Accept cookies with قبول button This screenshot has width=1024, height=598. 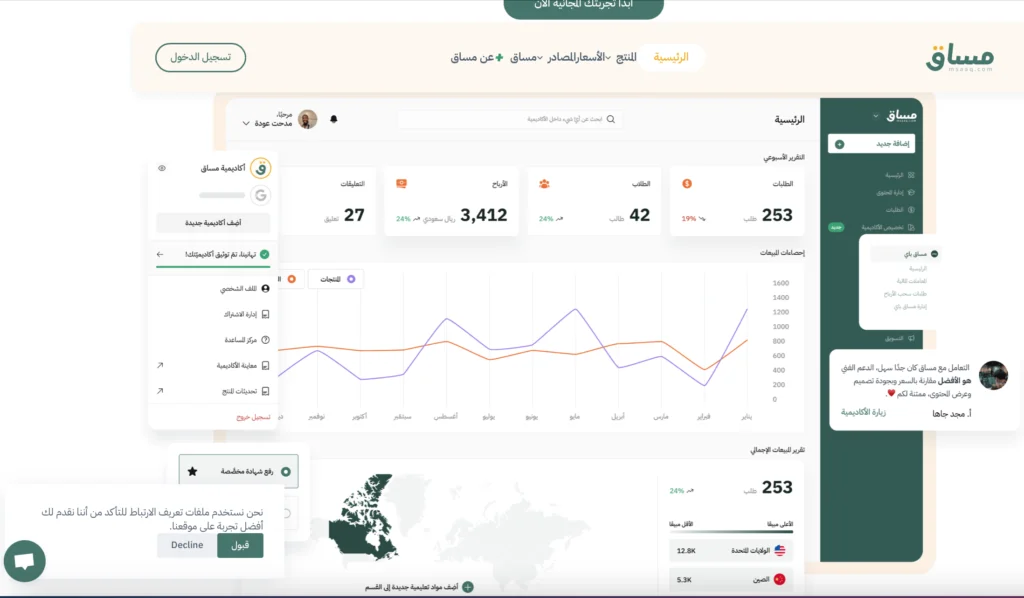tap(240, 546)
